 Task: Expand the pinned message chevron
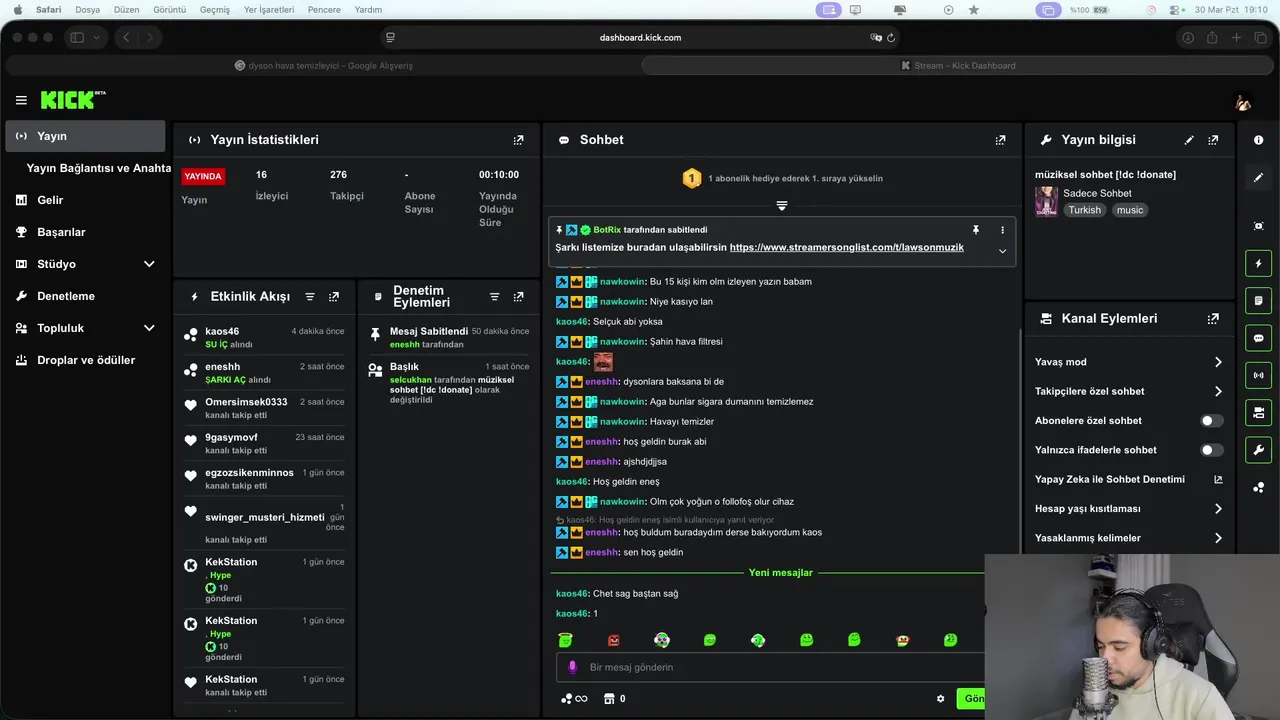pyautogui.click(x=1002, y=251)
